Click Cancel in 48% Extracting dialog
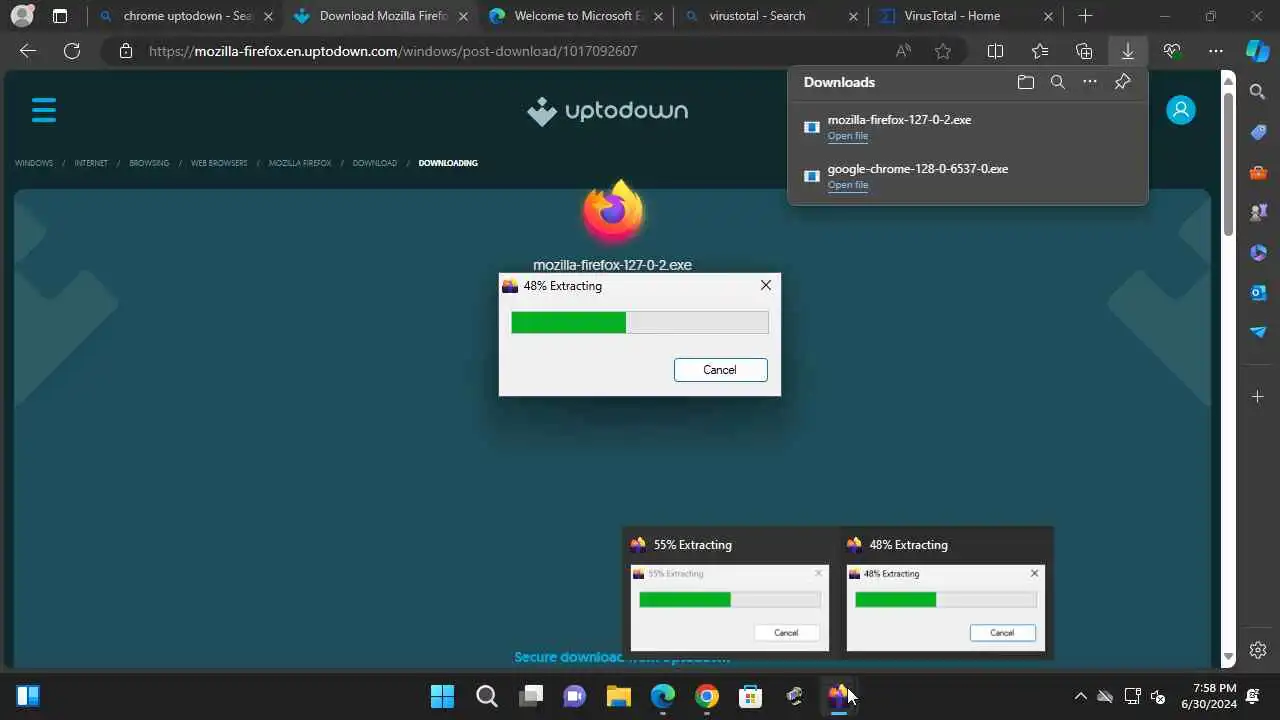 720,370
